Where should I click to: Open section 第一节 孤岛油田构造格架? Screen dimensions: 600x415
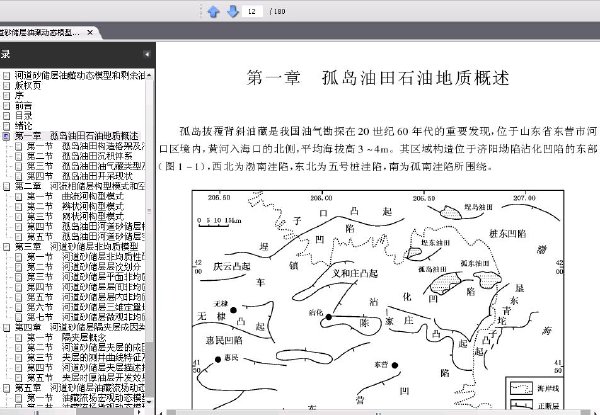tap(86, 146)
